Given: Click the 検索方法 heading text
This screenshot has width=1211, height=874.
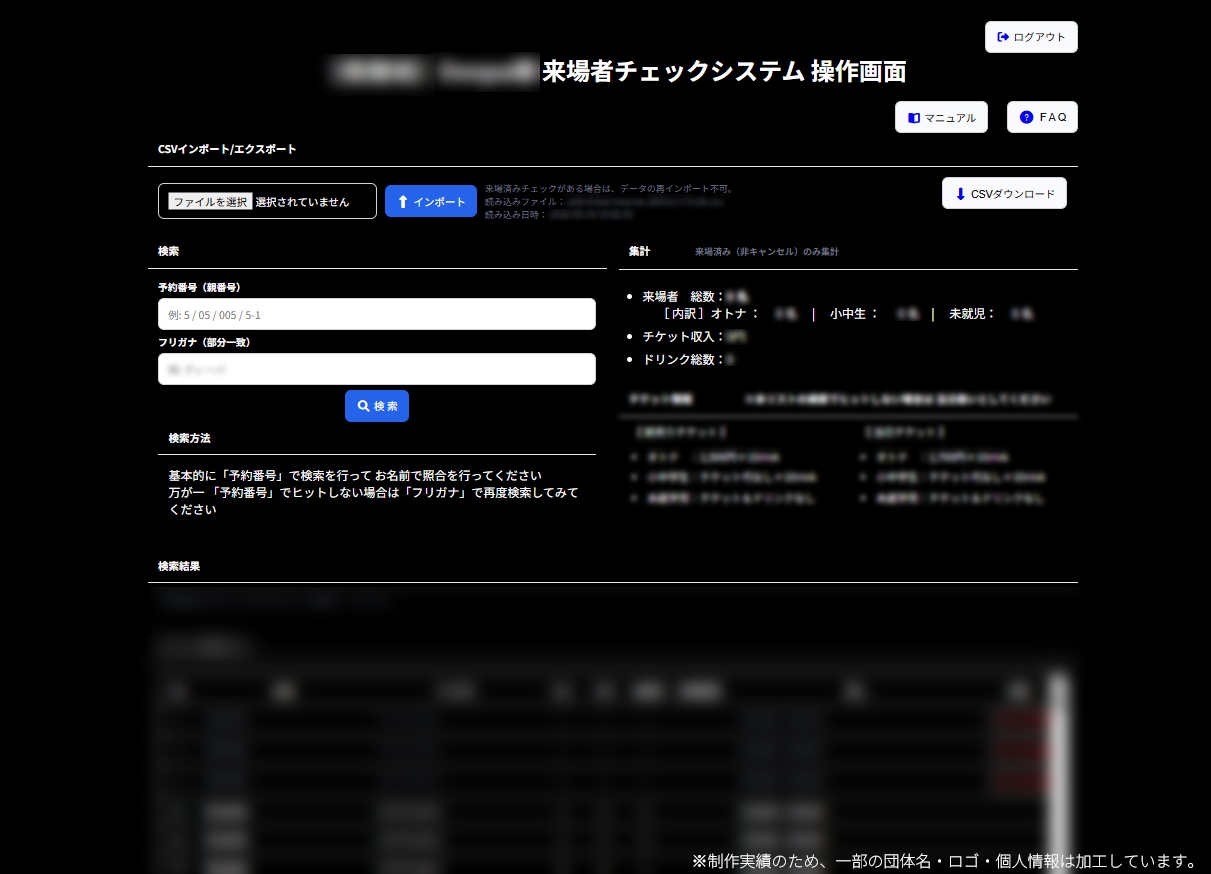Looking at the screenshot, I should tap(189, 438).
